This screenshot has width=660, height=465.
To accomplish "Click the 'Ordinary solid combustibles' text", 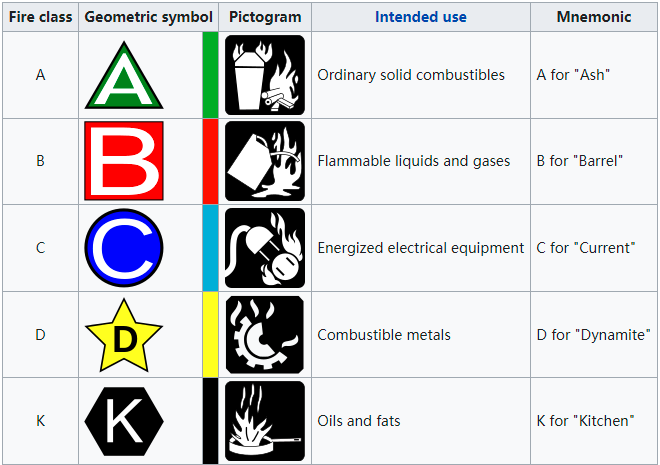I will 411,75.
